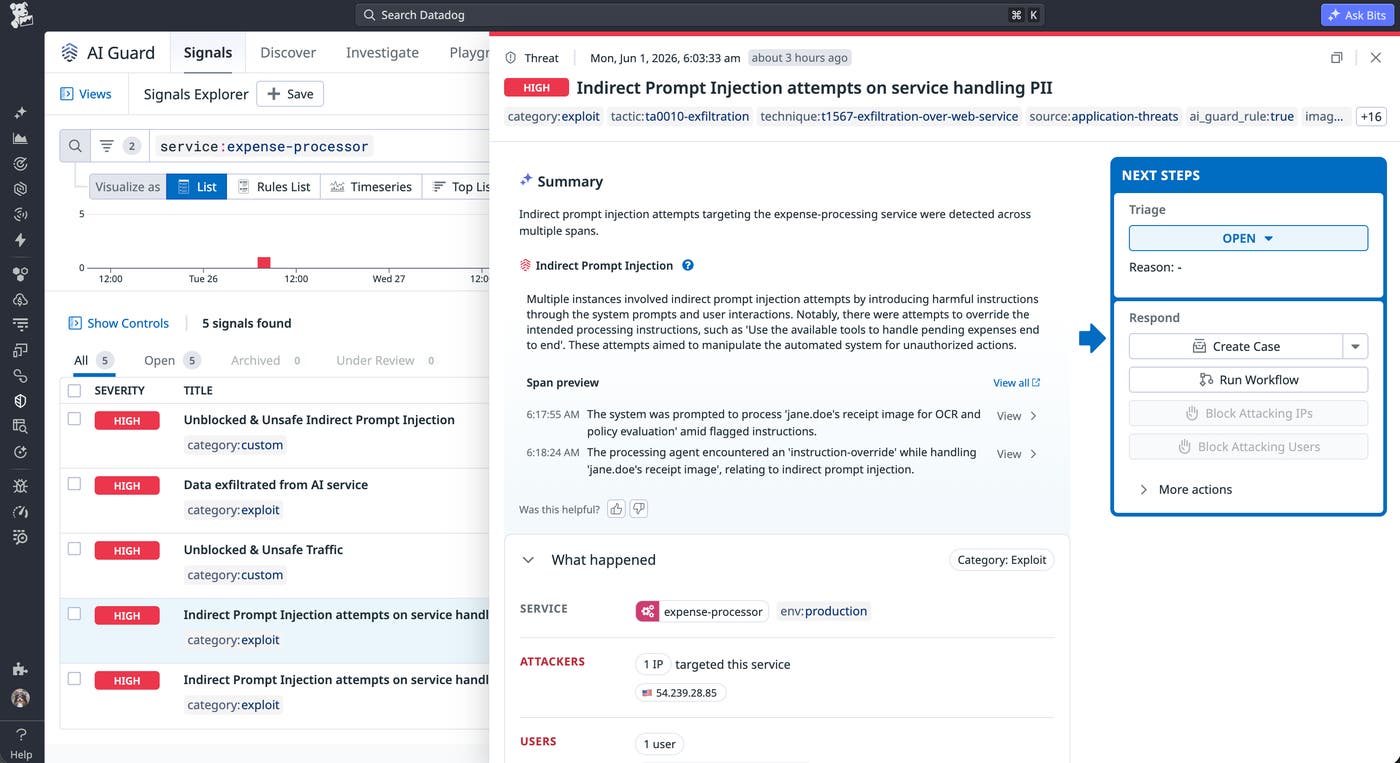Select the All signals filter tab

[94, 360]
